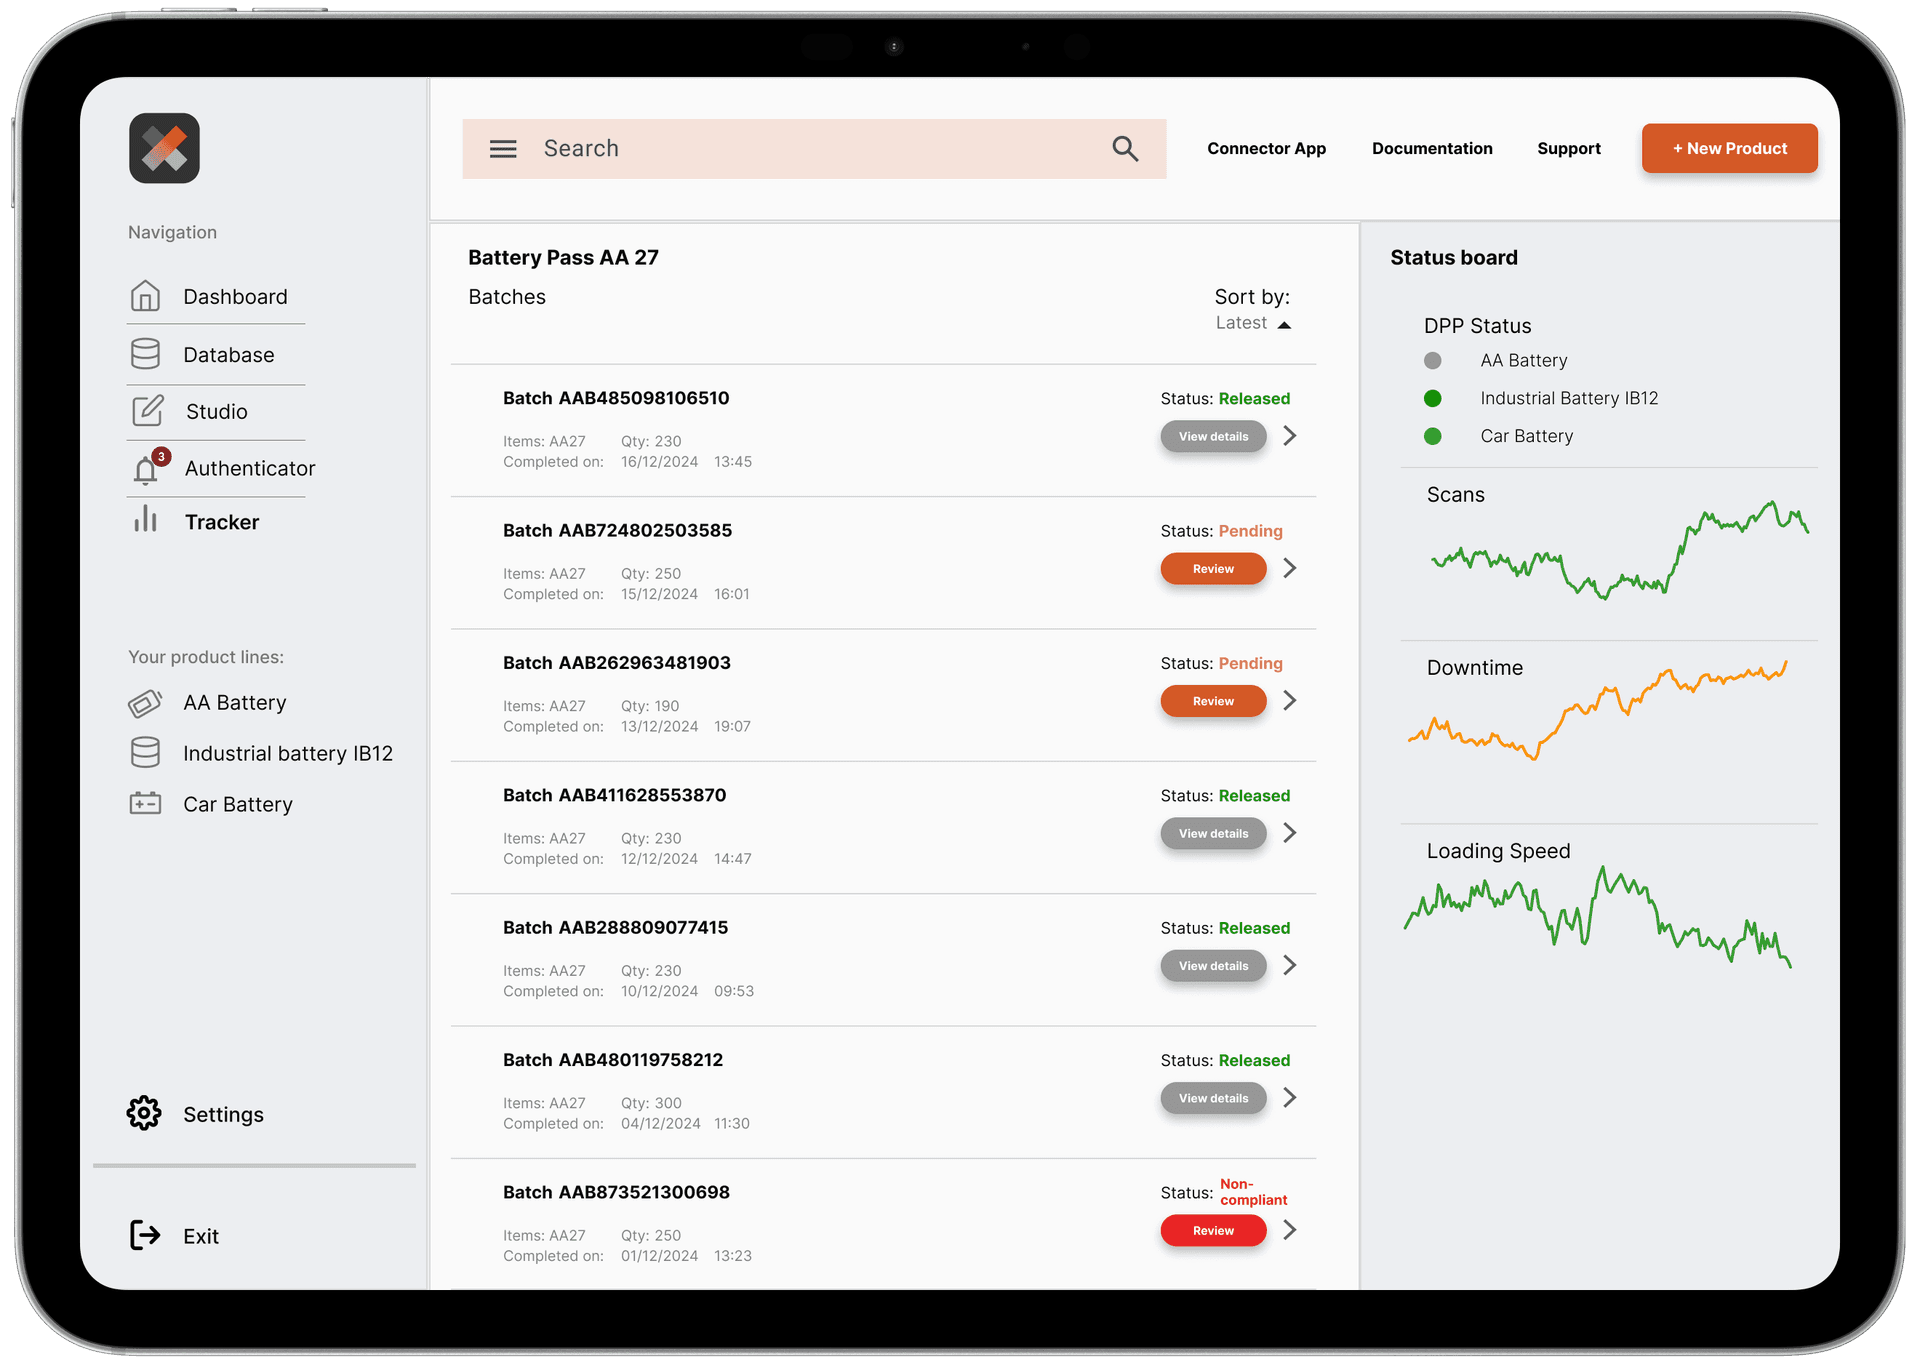Open Studio from the sidebar
This screenshot has width=1920, height=1367.
point(216,411)
